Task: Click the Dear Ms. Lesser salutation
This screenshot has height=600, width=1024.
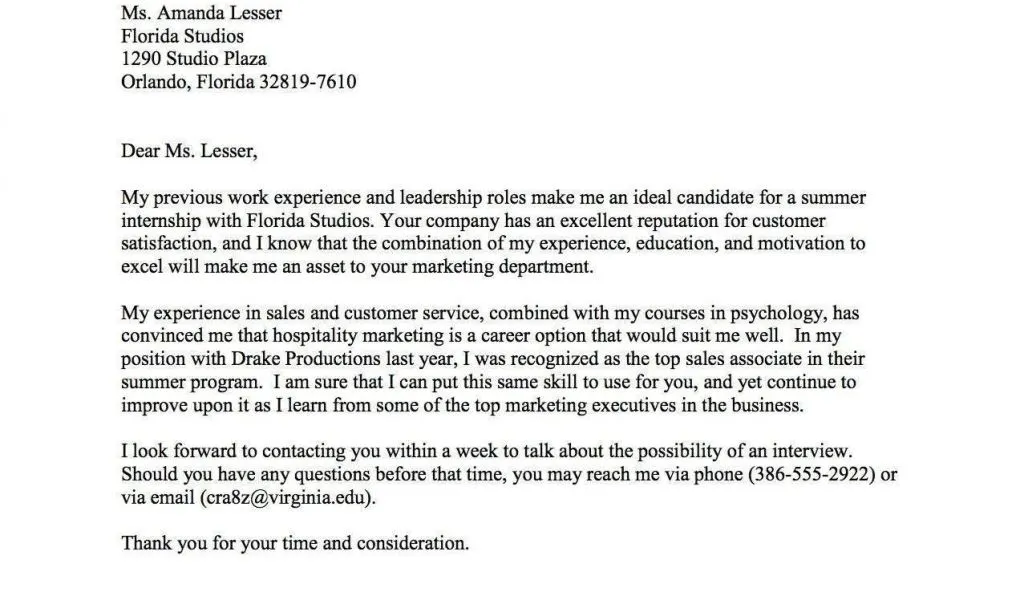Action: (189, 151)
